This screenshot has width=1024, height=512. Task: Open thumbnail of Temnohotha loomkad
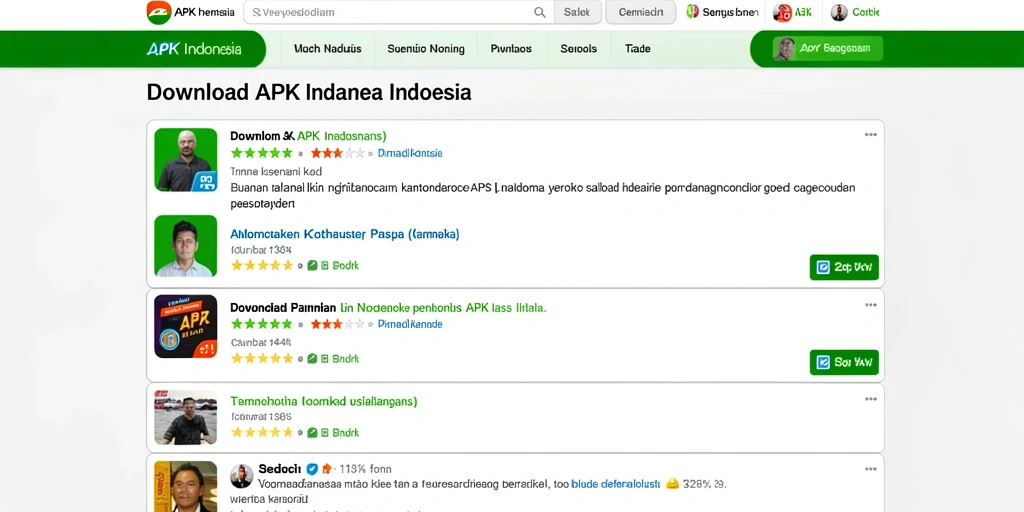pos(185,417)
